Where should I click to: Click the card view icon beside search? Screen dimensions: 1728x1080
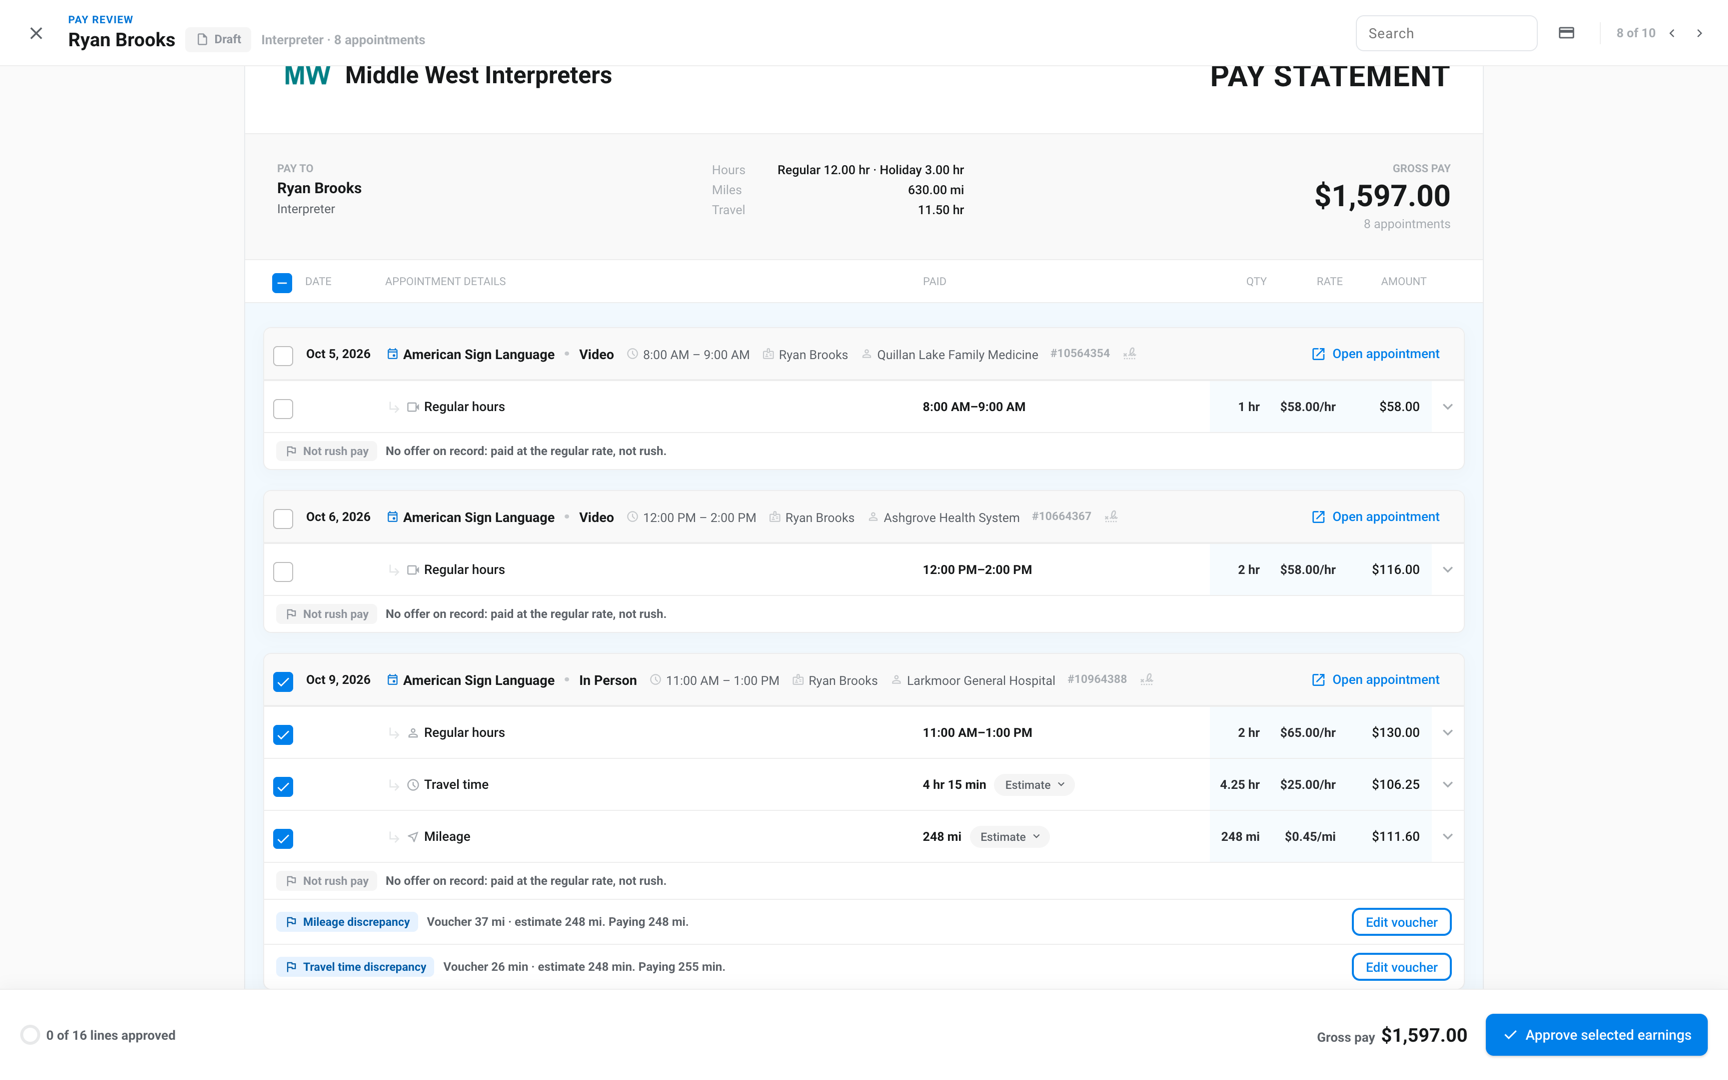click(x=1566, y=33)
